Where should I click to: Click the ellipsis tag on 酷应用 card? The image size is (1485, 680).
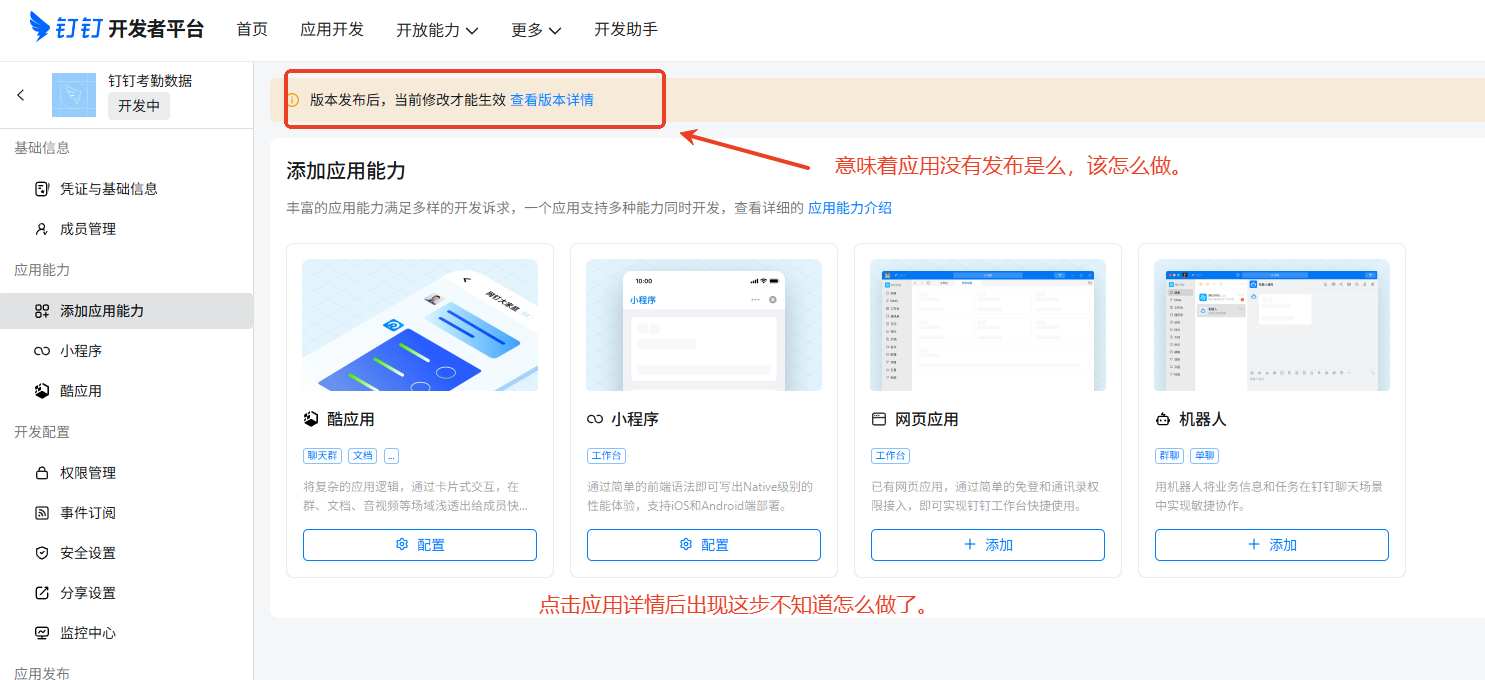click(391, 456)
